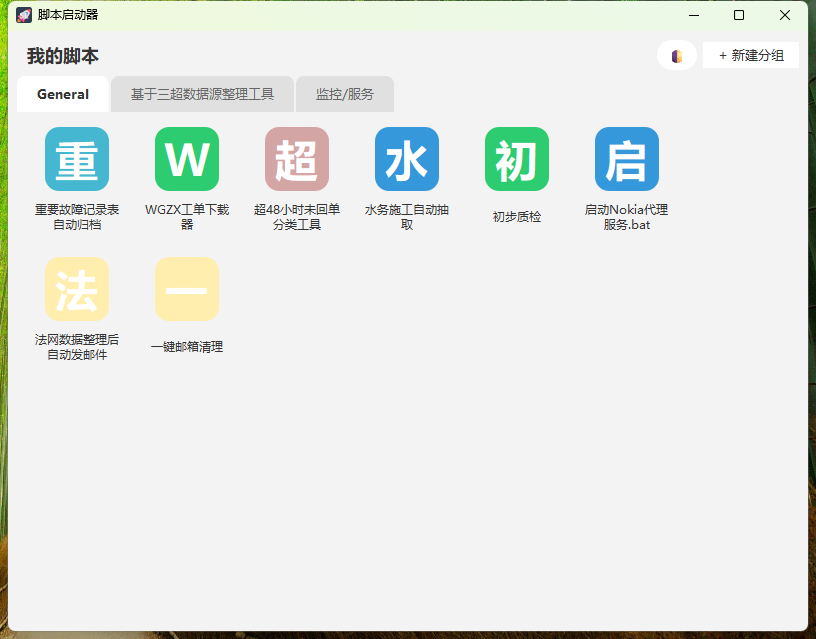Screen dimensions: 816x639
Task: Open the yellow 法网数据整理后自动发邮件 icon
Action: pyautogui.click(x=77, y=289)
